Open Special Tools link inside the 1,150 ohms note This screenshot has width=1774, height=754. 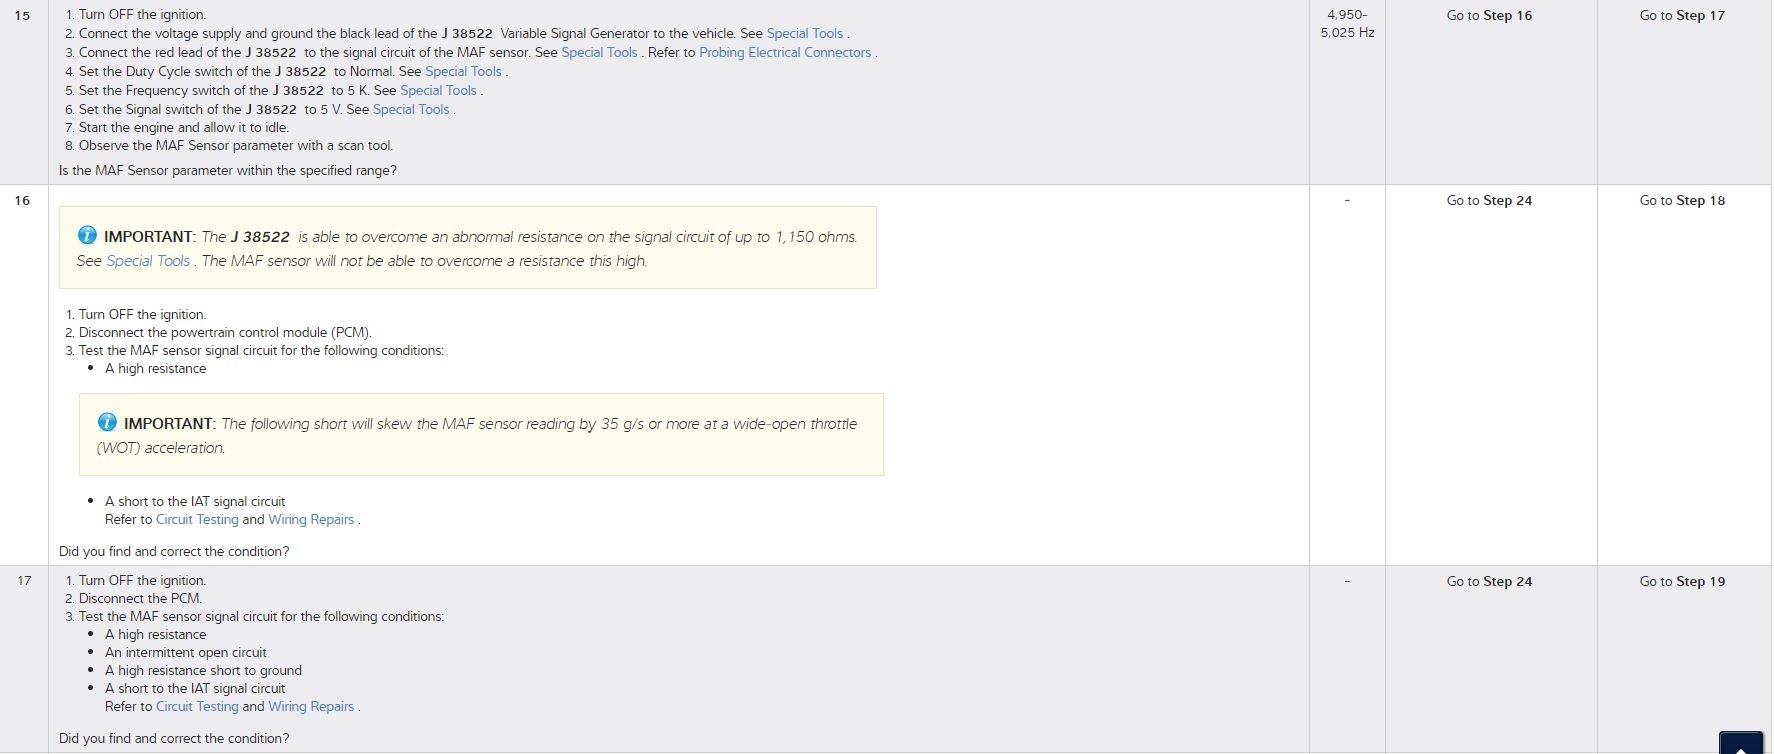point(148,261)
